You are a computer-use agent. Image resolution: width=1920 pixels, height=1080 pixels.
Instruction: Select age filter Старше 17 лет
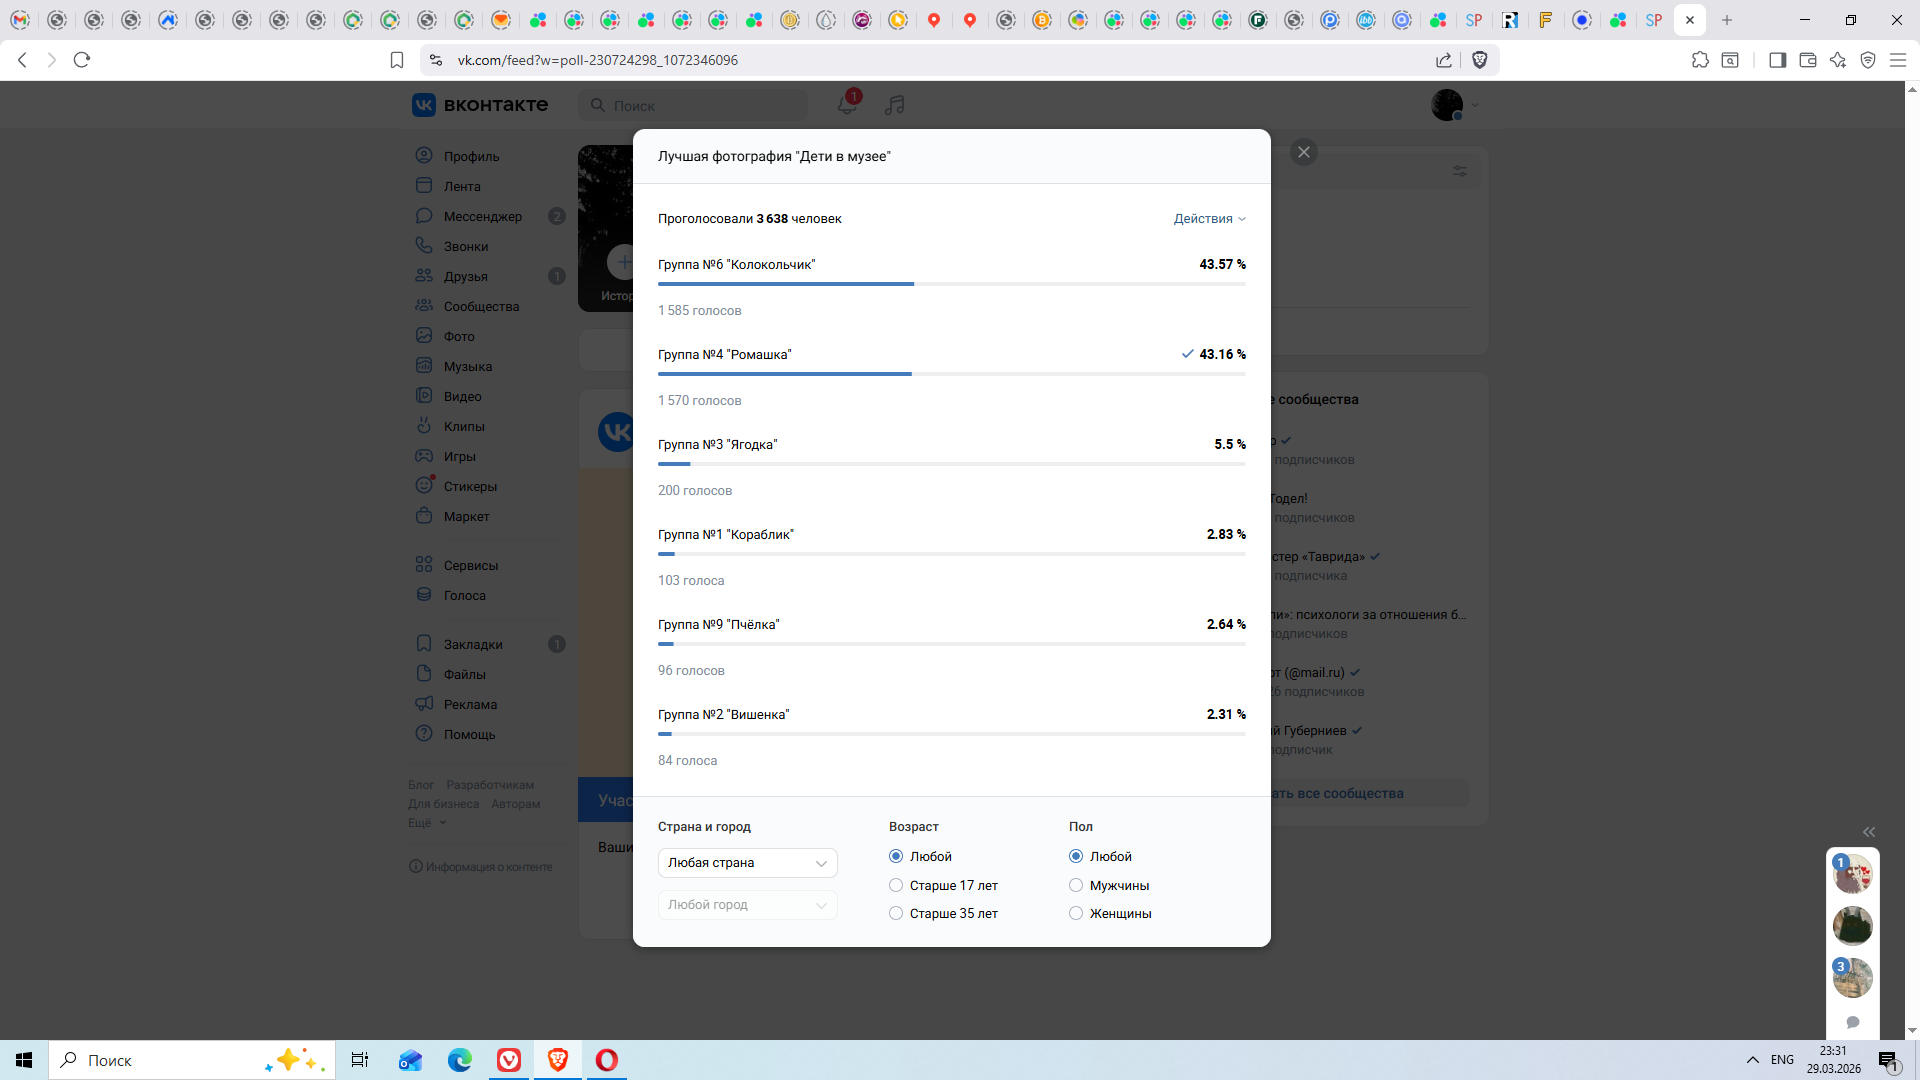[896, 885]
